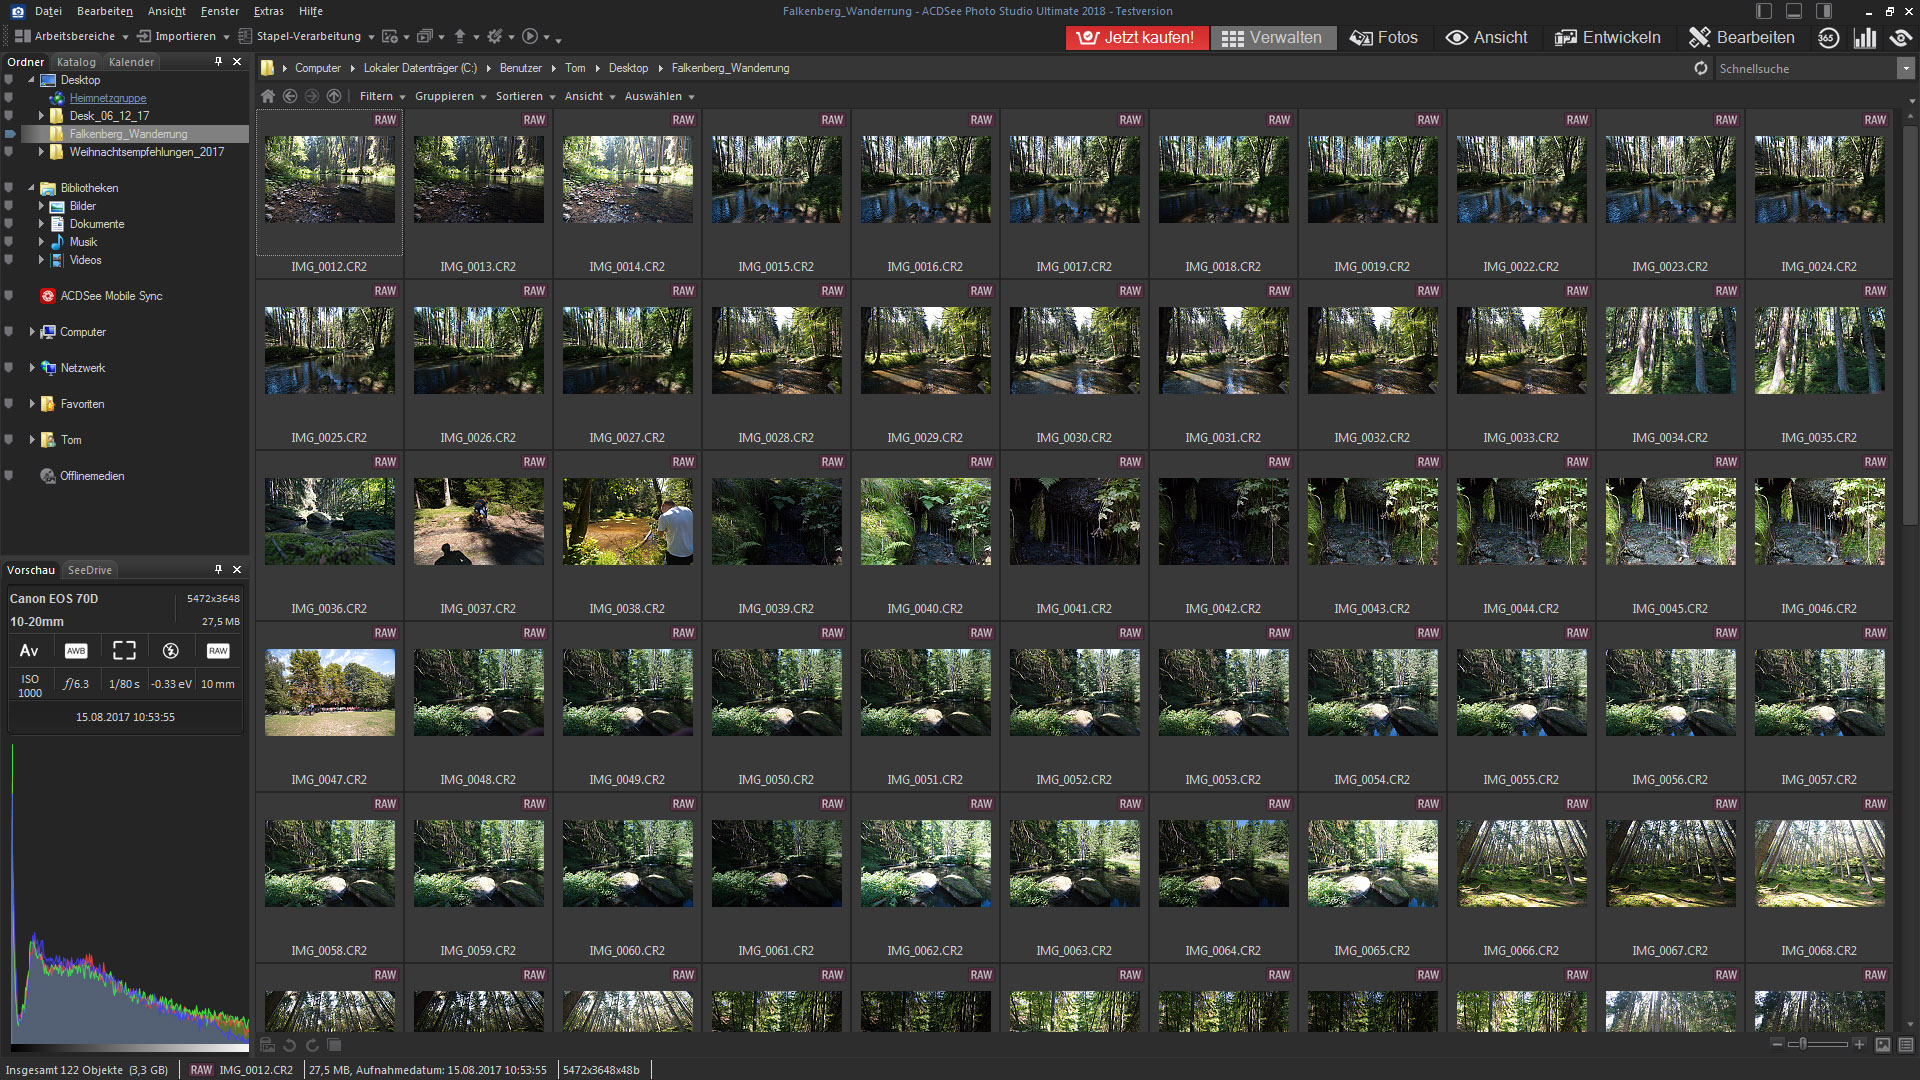The width and height of the screenshot is (1920, 1080).
Task: Open the Schnellsuche dropdown arrow
Action: (x=1906, y=68)
